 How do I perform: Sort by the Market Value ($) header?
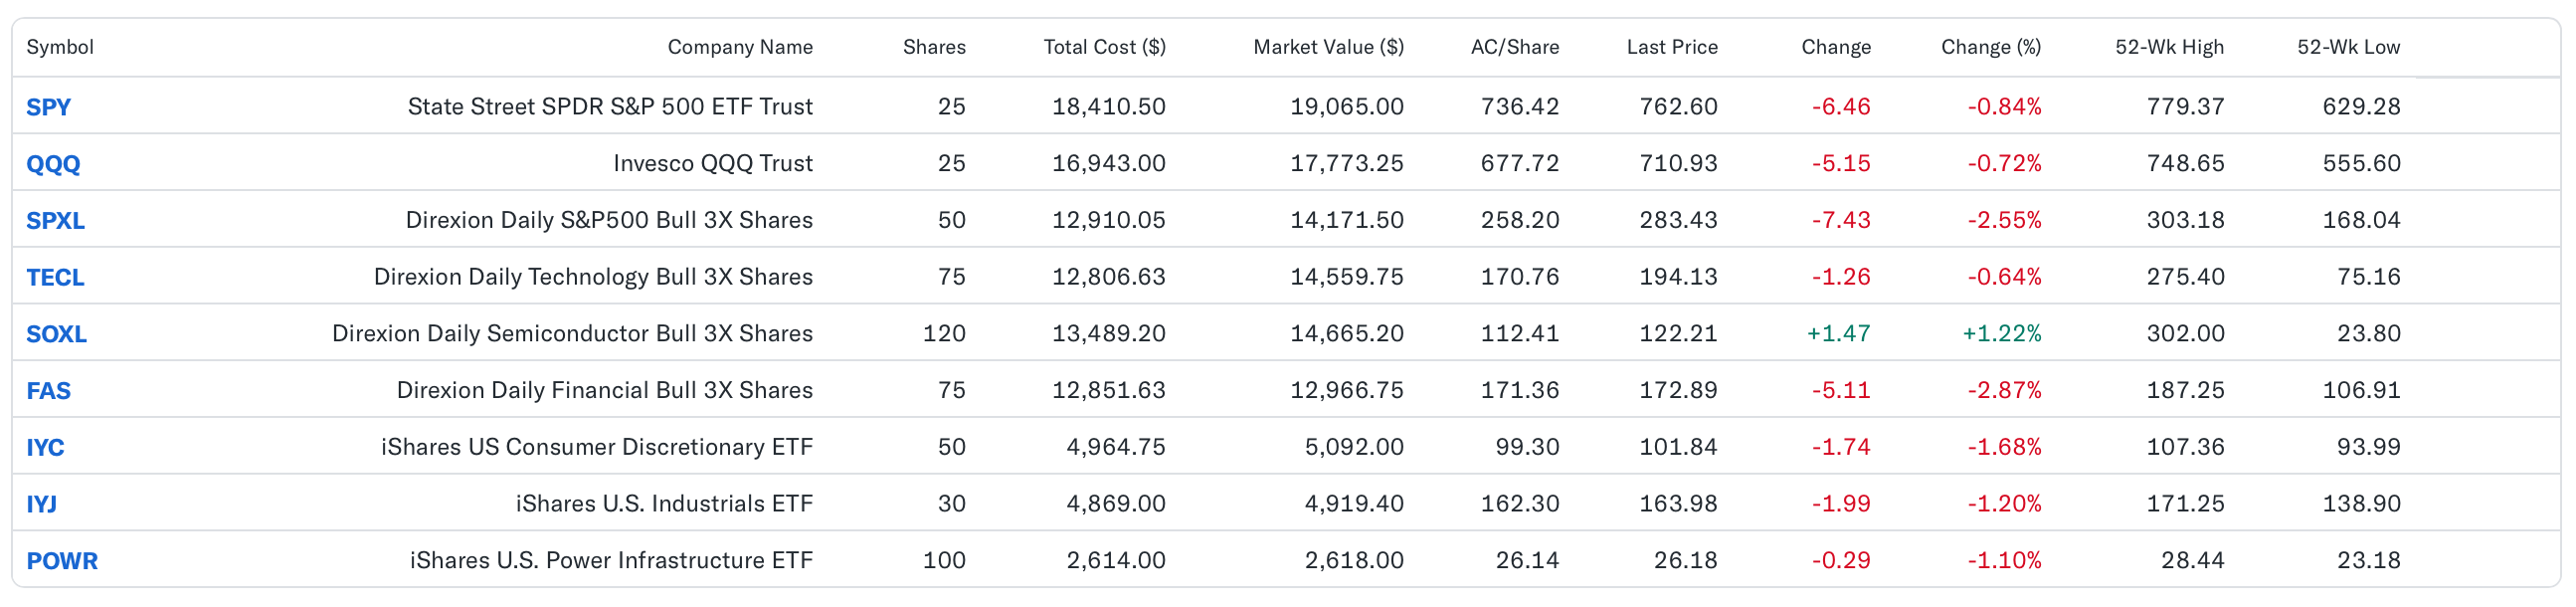[1328, 47]
